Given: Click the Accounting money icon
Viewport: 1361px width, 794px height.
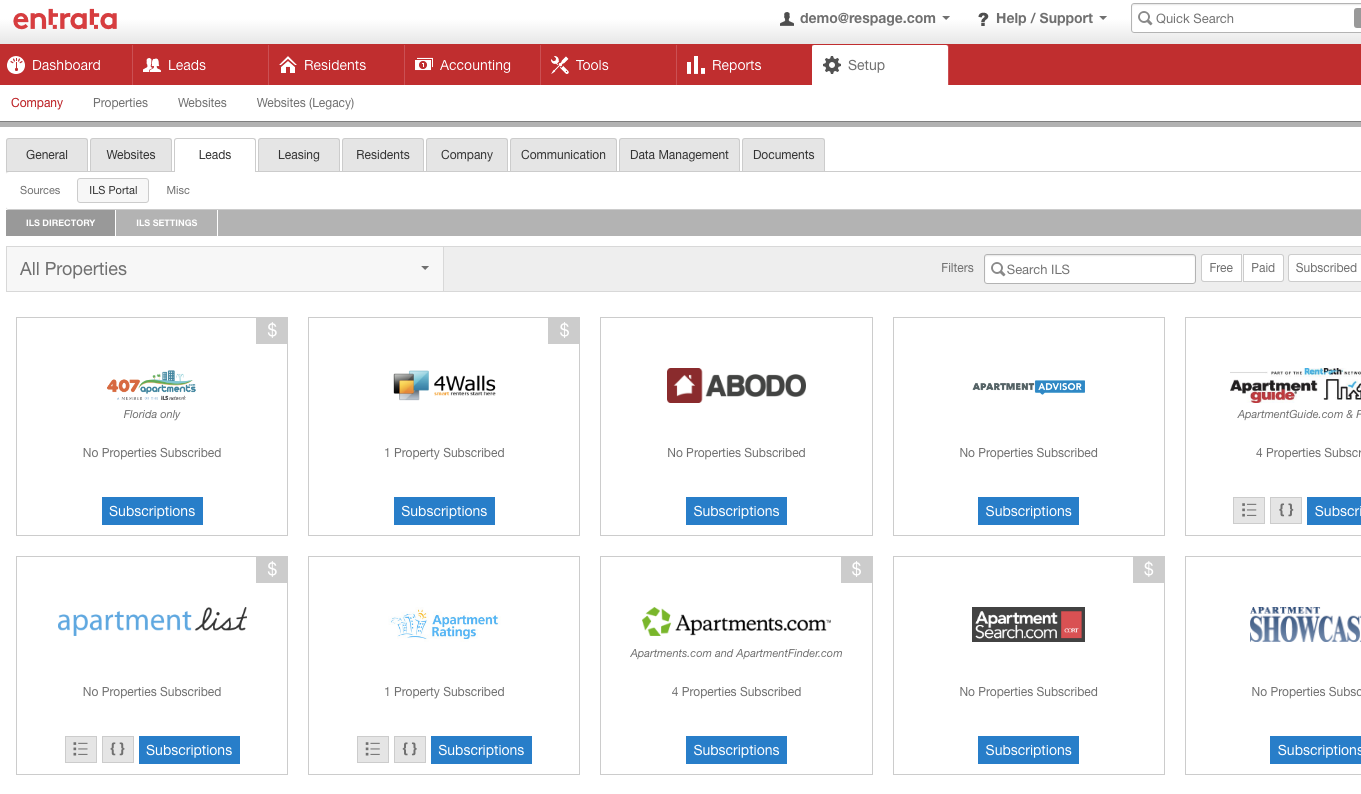Looking at the screenshot, I should click(x=423, y=65).
